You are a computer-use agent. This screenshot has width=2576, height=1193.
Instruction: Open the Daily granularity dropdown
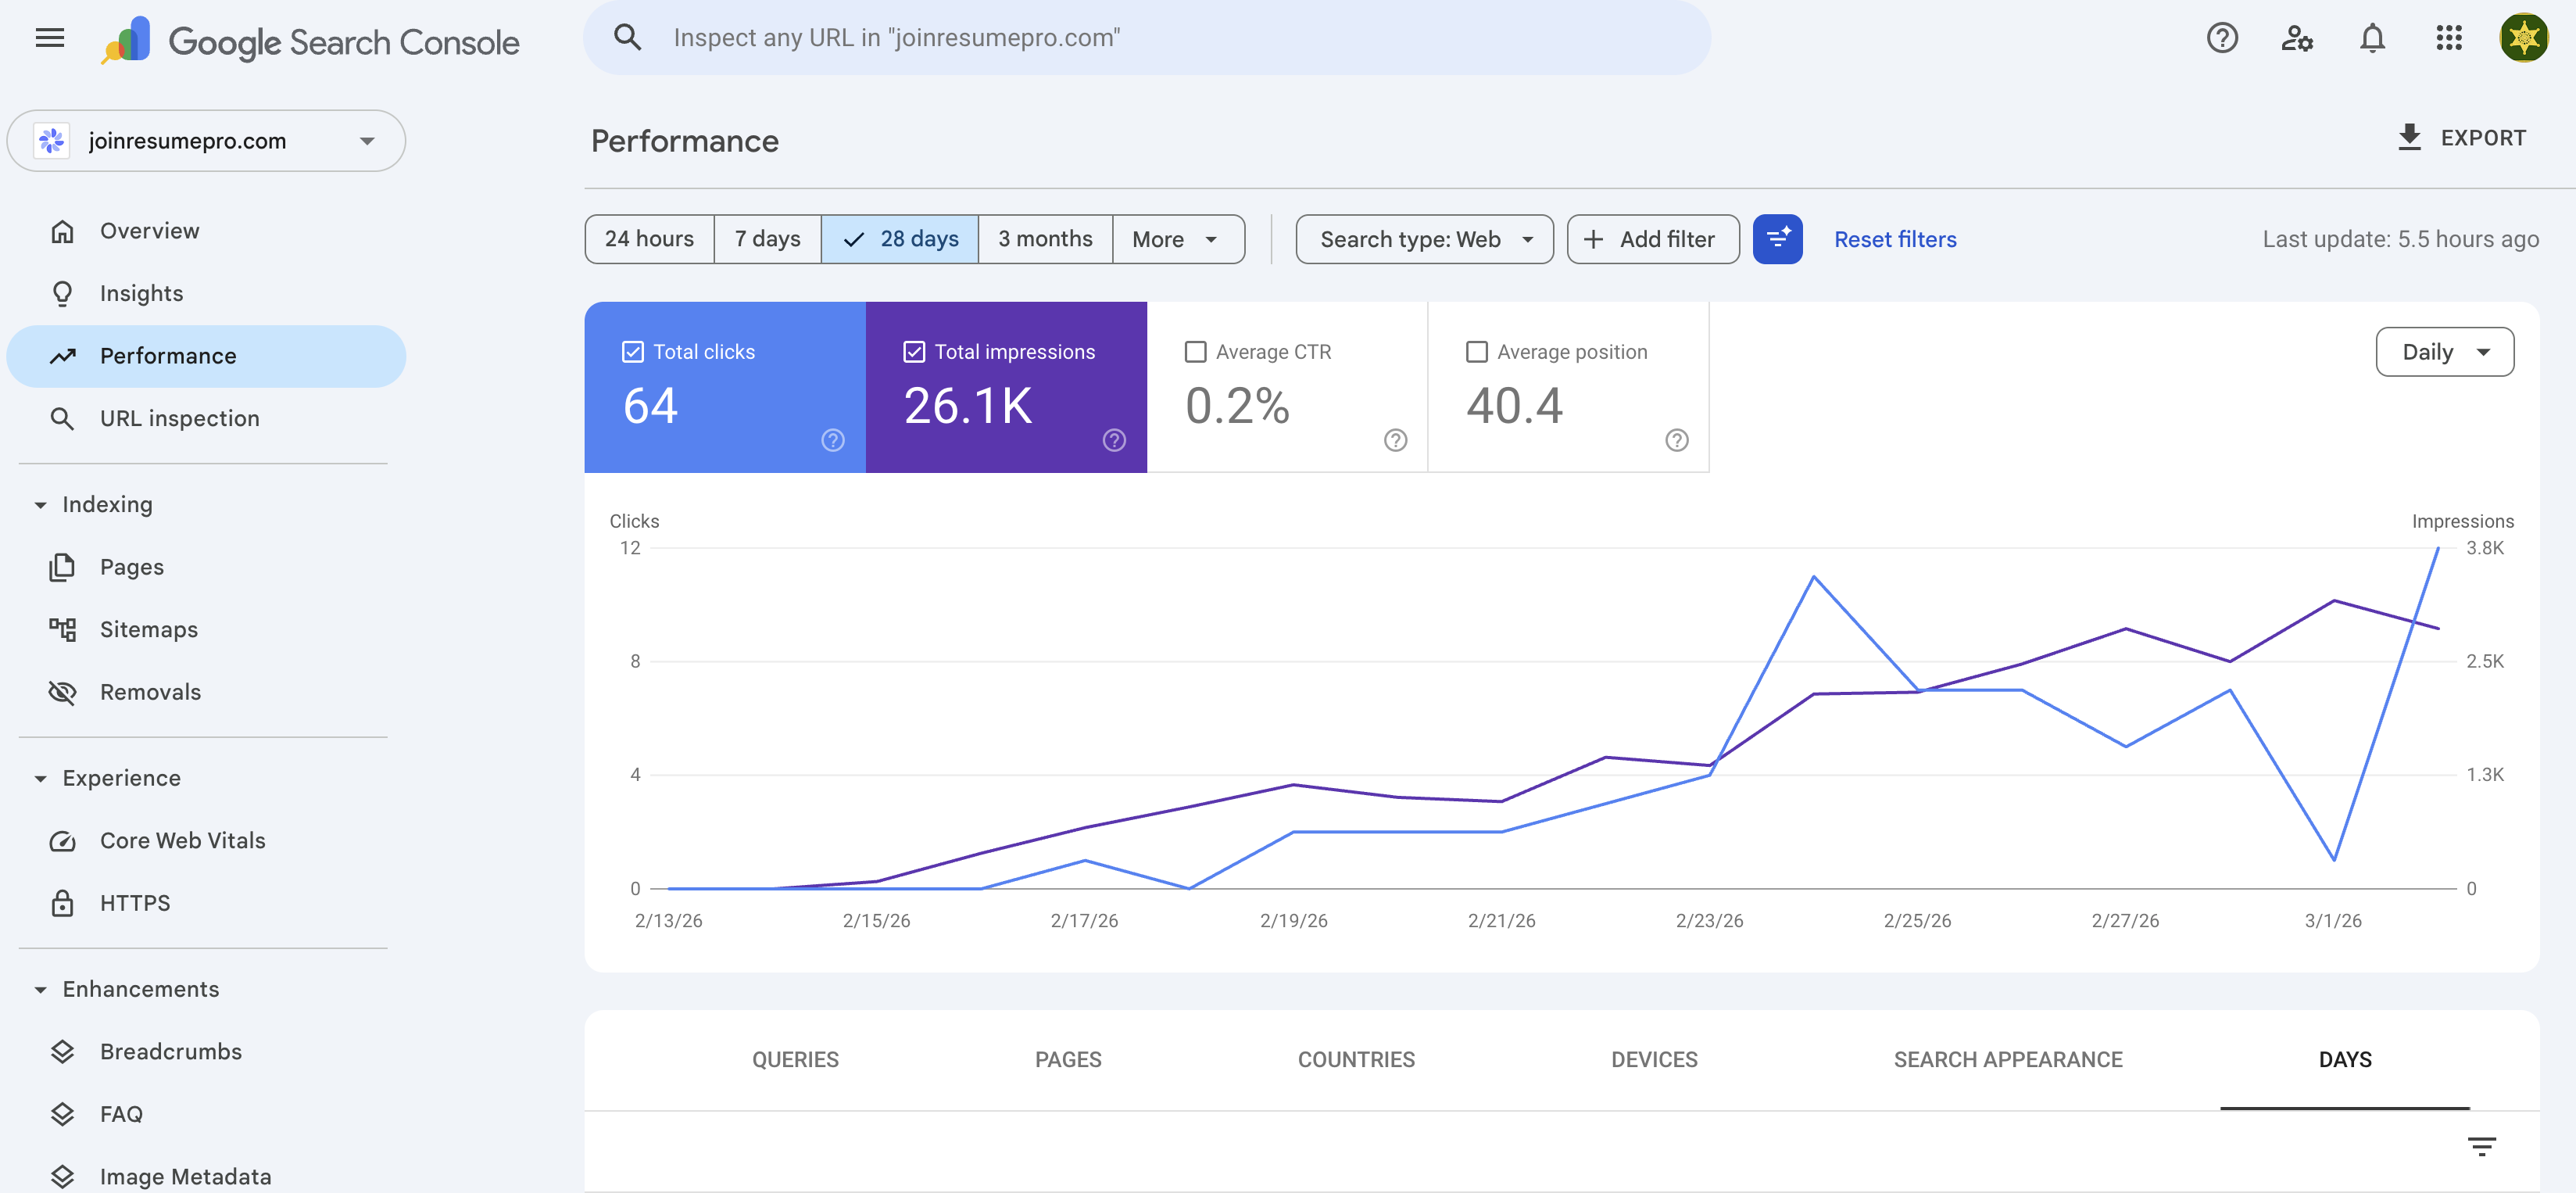click(x=2444, y=351)
